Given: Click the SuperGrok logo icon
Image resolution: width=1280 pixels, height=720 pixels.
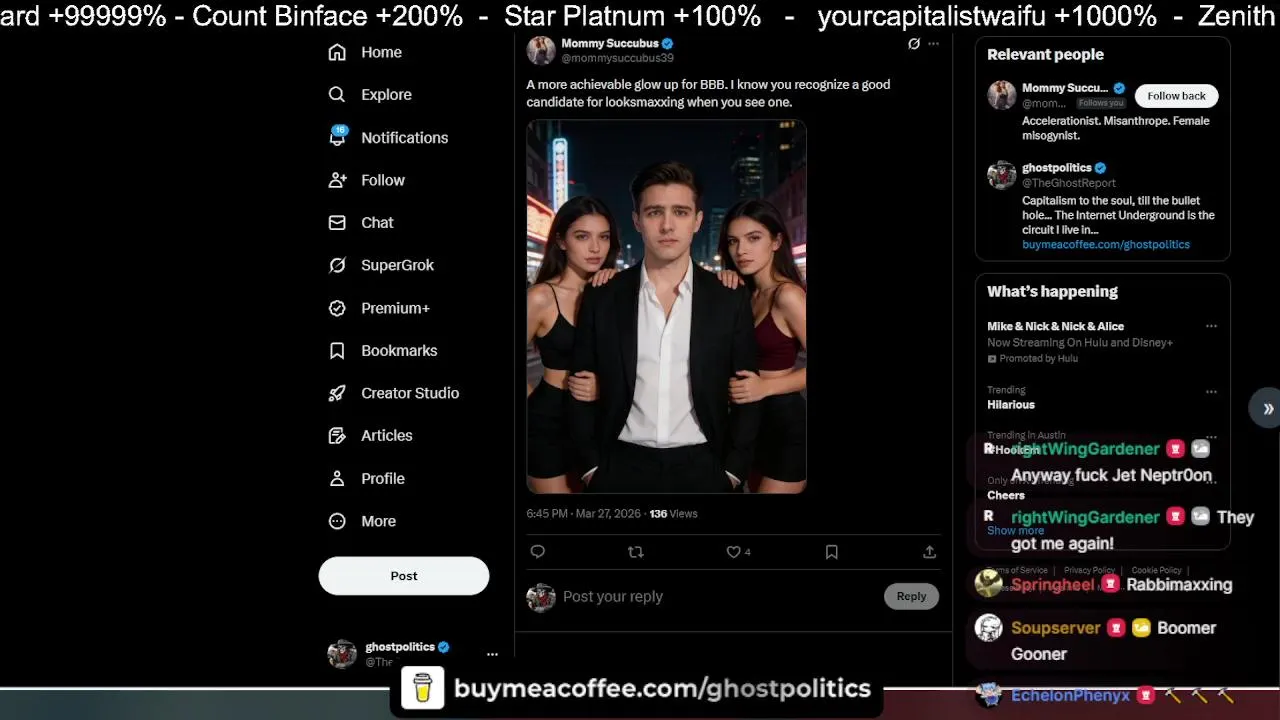Looking at the screenshot, I should 337,265.
